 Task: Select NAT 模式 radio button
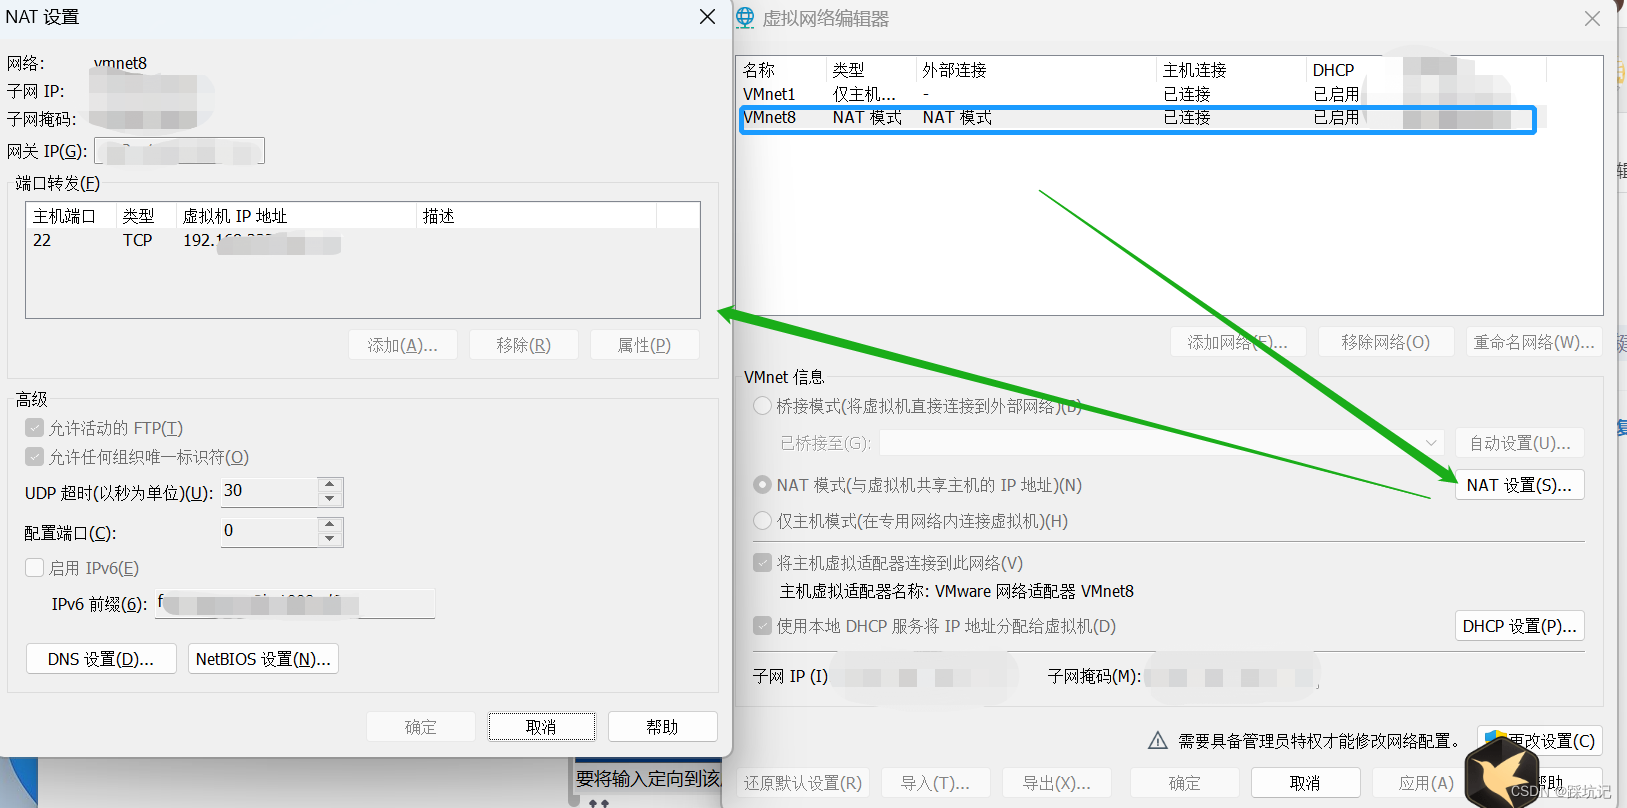pos(762,484)
